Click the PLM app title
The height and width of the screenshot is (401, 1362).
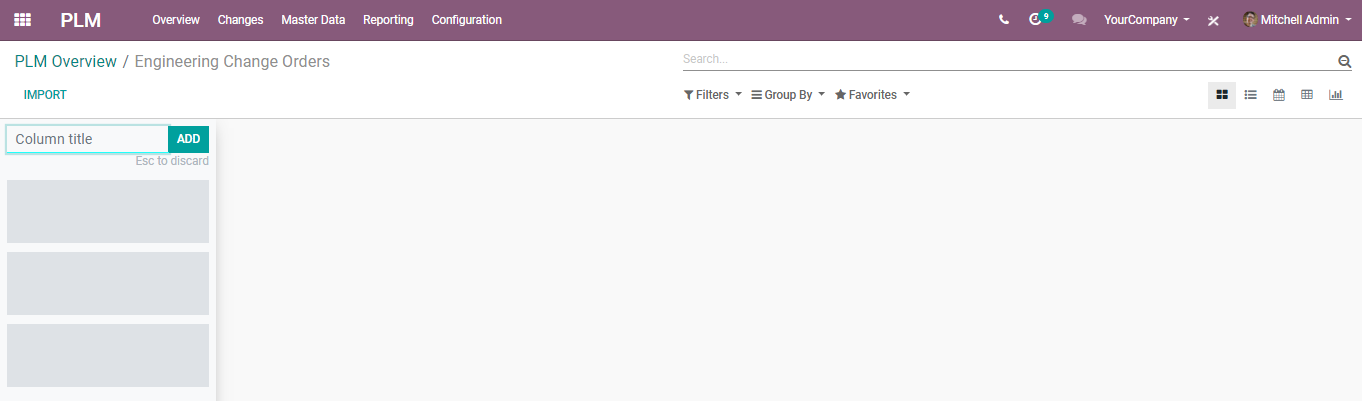point(80,20)
